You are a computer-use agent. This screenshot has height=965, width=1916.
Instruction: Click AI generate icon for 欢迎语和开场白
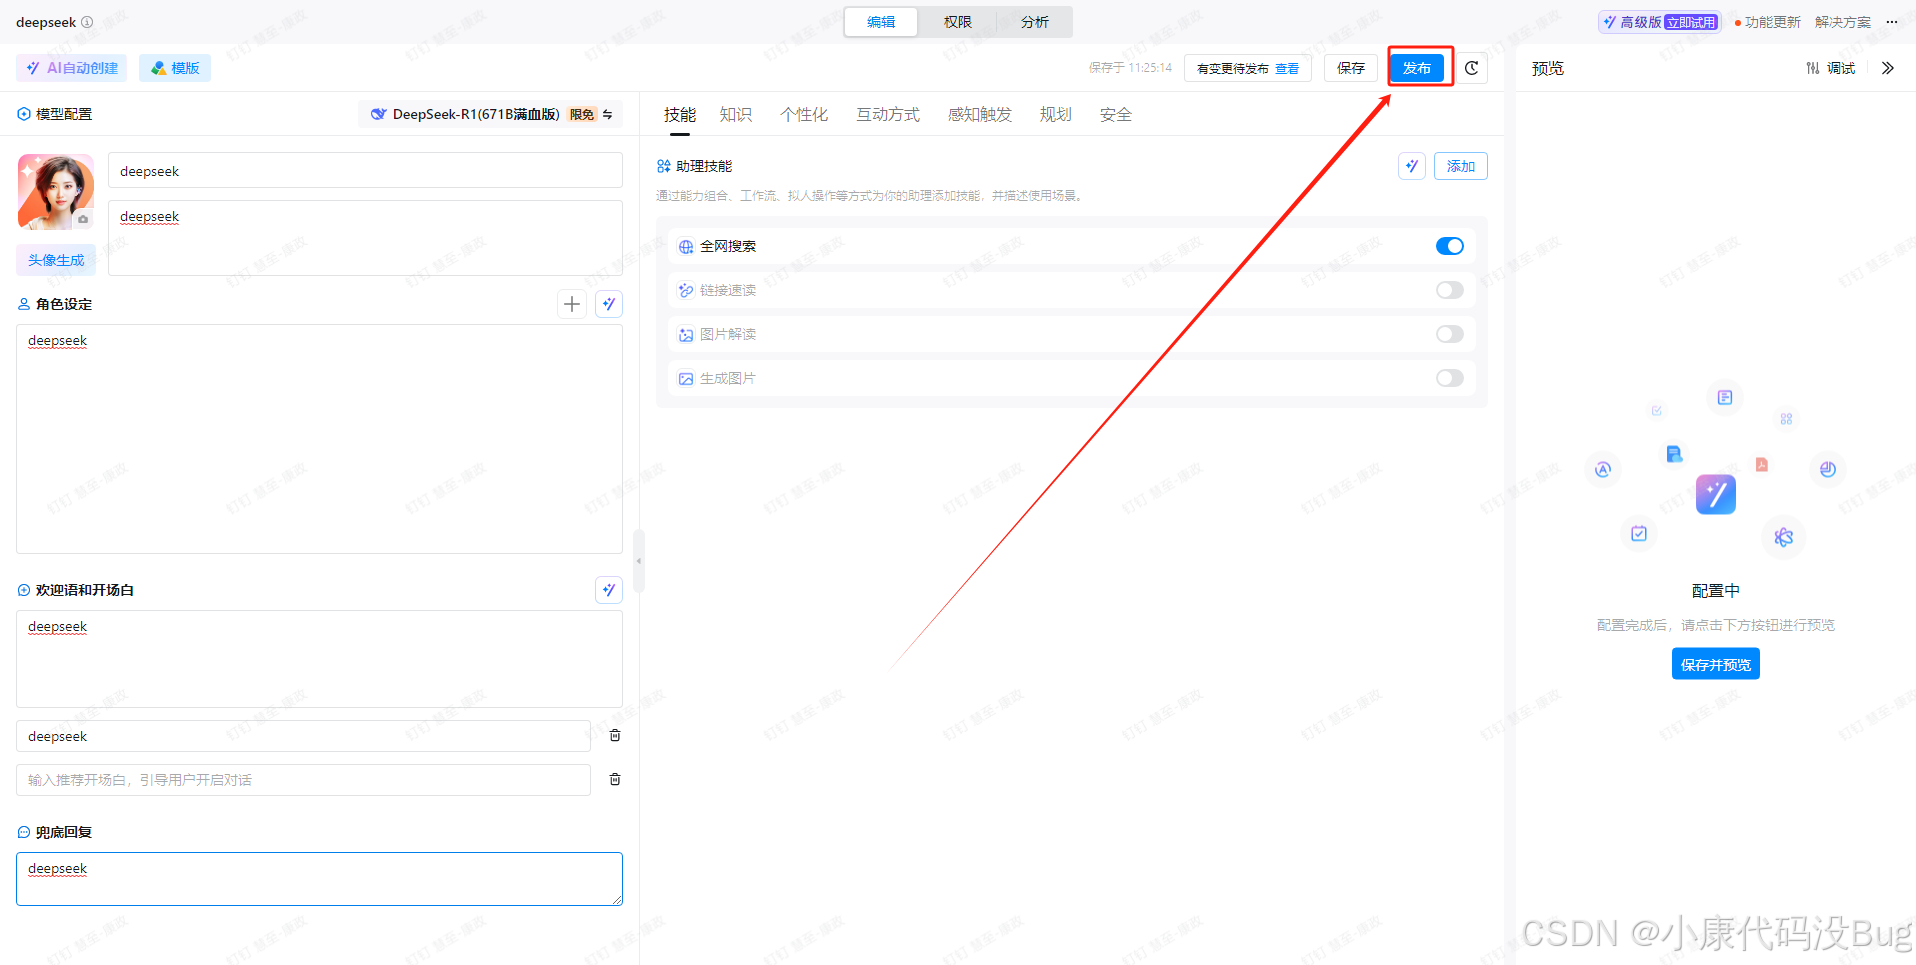[609, 590]
